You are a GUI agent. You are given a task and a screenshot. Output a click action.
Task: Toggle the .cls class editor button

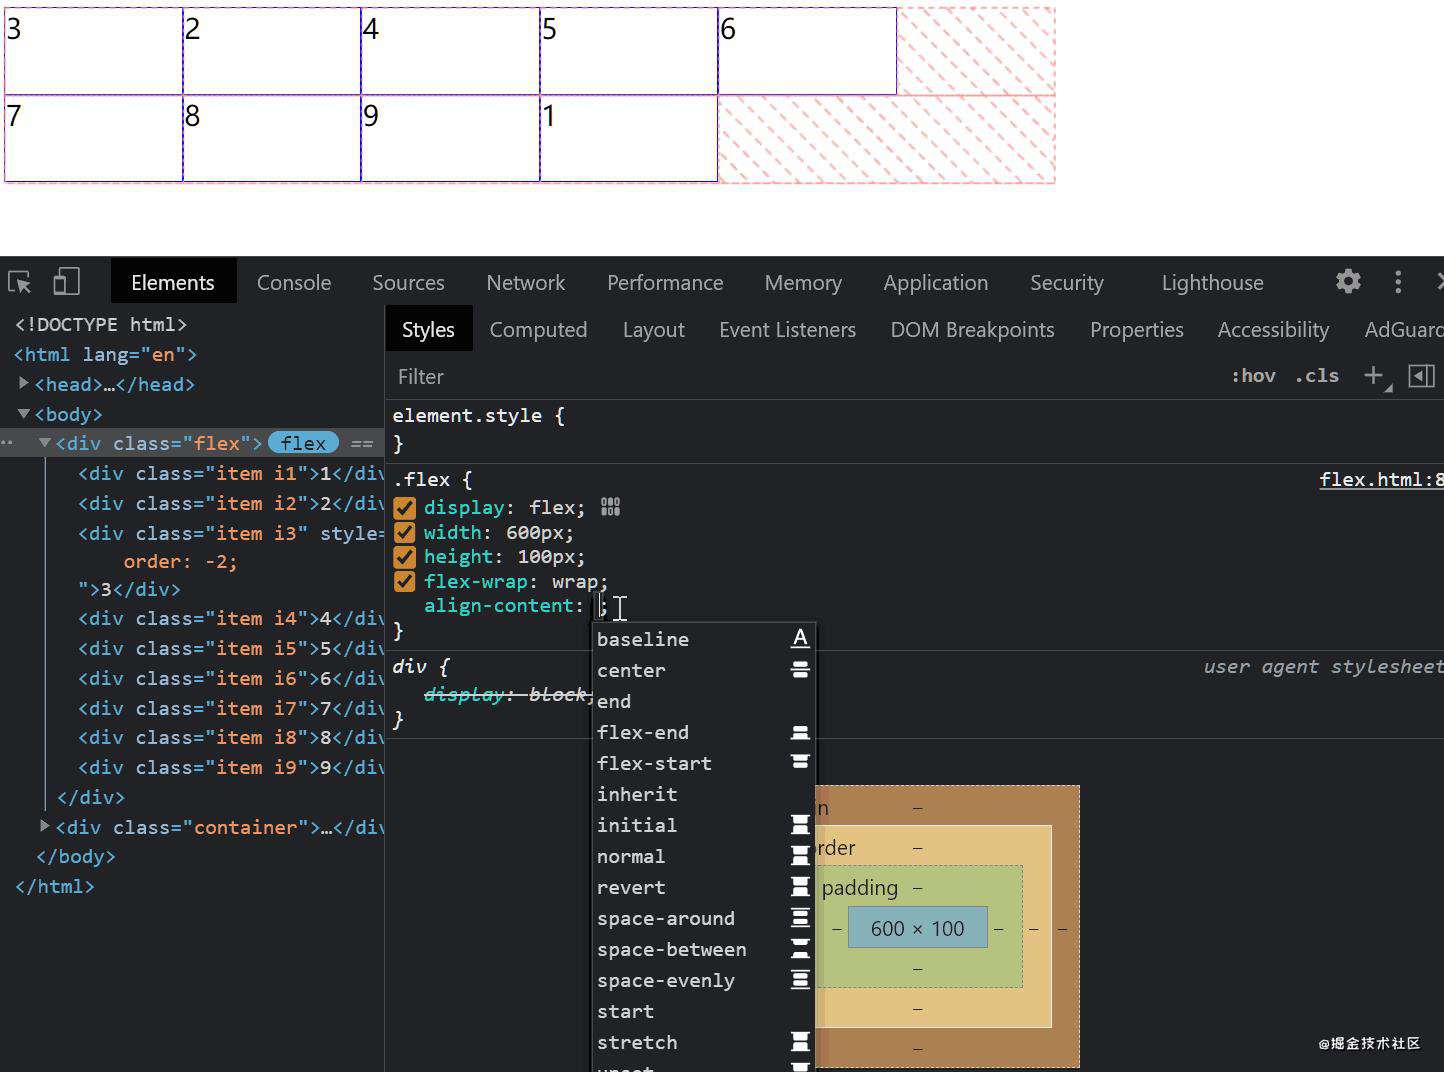coord(1317,376)
